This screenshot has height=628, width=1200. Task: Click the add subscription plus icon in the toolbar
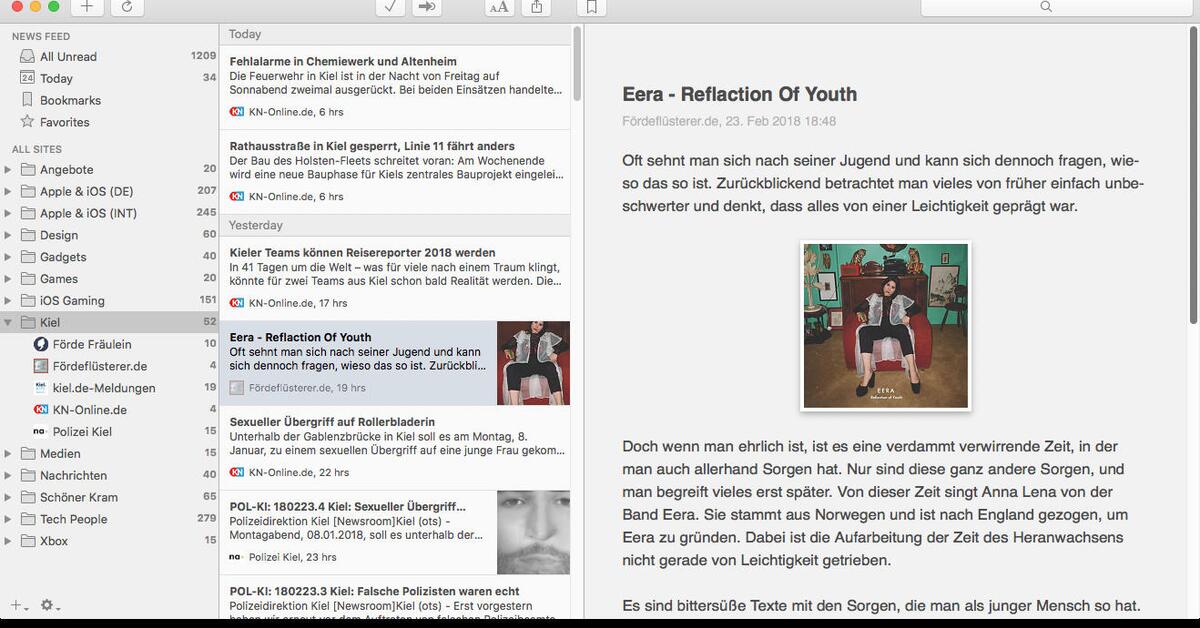[85, 8]
